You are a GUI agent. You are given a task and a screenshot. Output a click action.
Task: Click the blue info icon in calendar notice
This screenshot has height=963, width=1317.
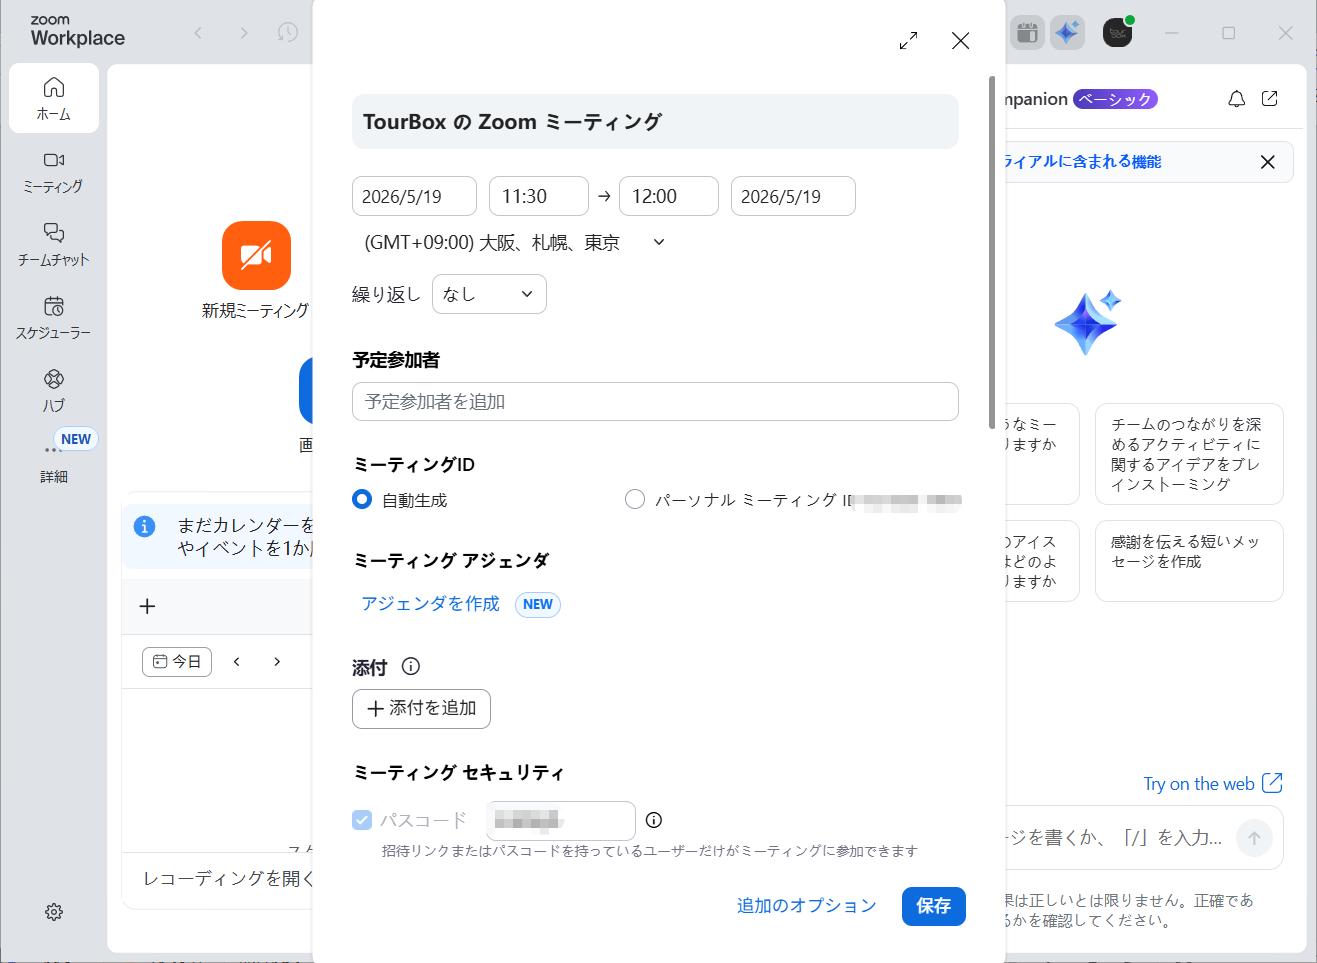click(145, 526)
